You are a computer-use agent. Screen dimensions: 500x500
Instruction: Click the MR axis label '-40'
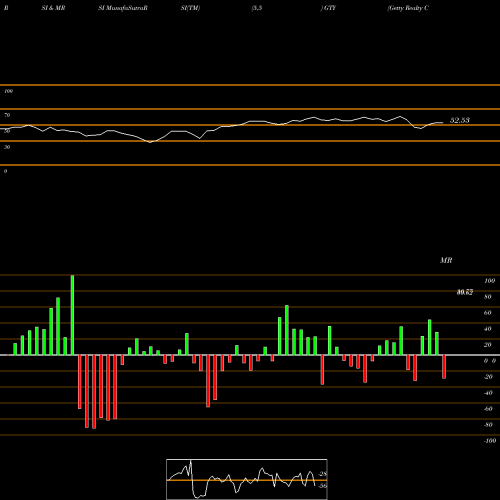[x=488, y=393]
